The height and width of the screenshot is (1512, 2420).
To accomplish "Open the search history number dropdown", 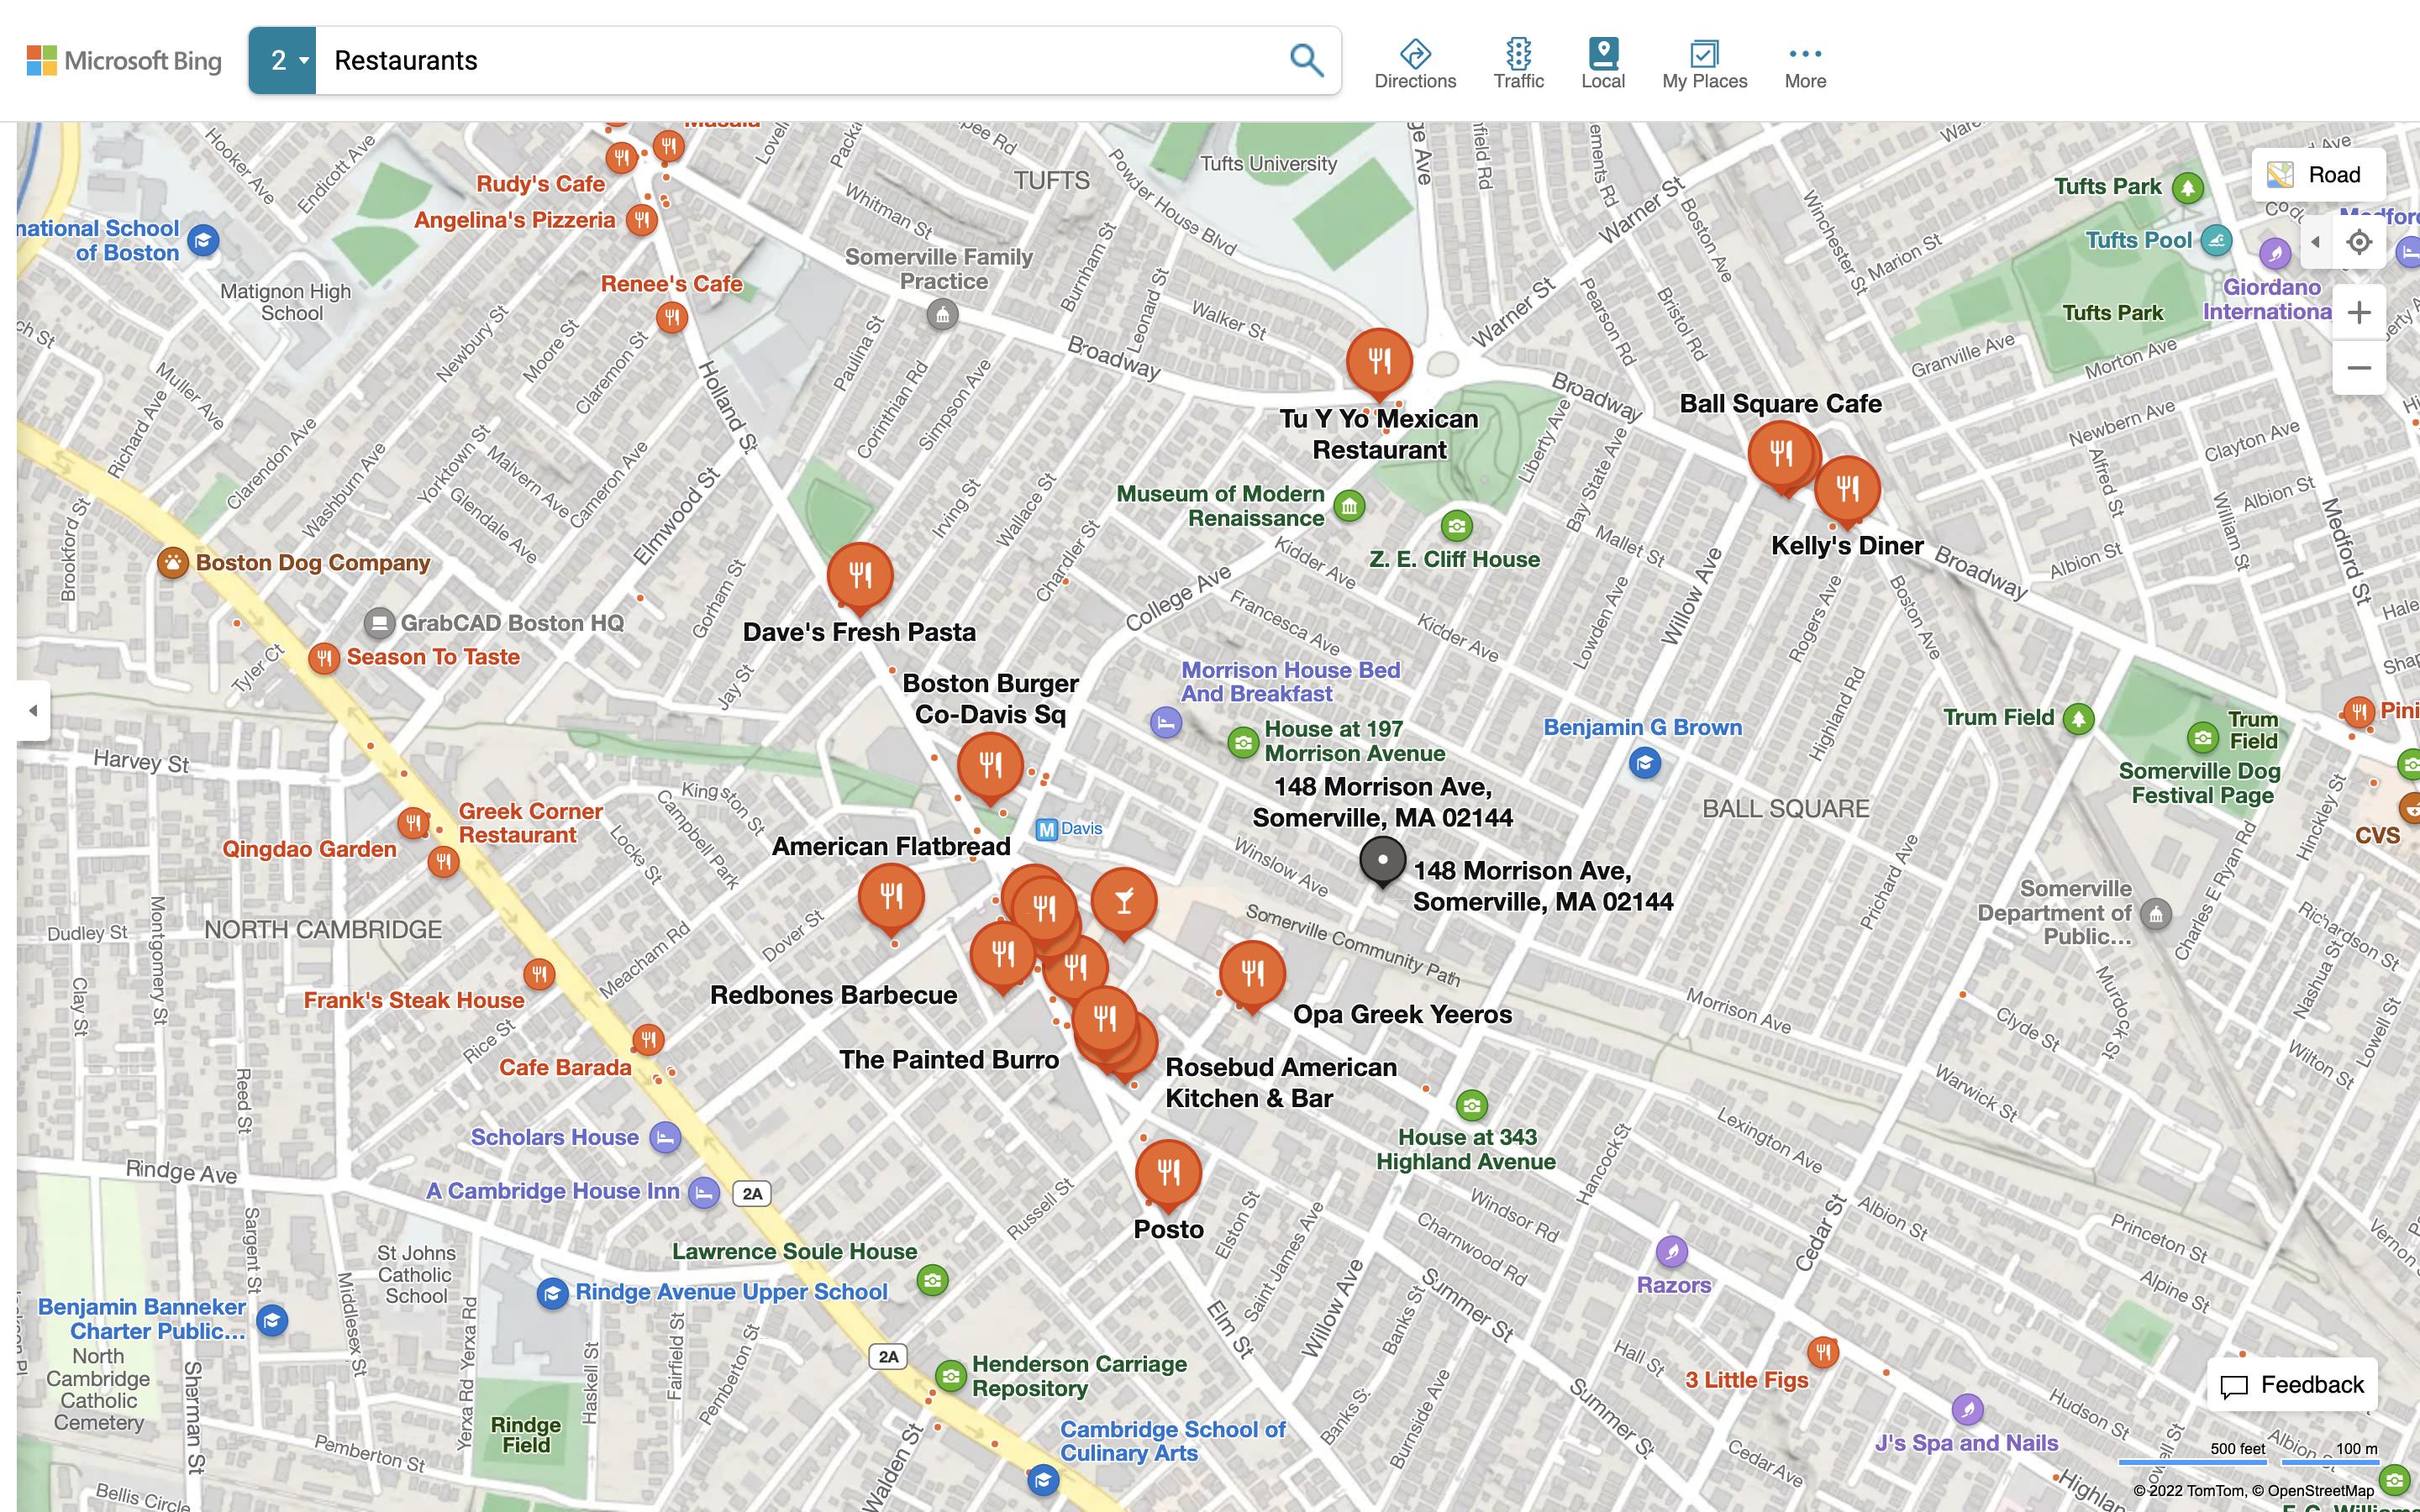I will tap(283, 60).
